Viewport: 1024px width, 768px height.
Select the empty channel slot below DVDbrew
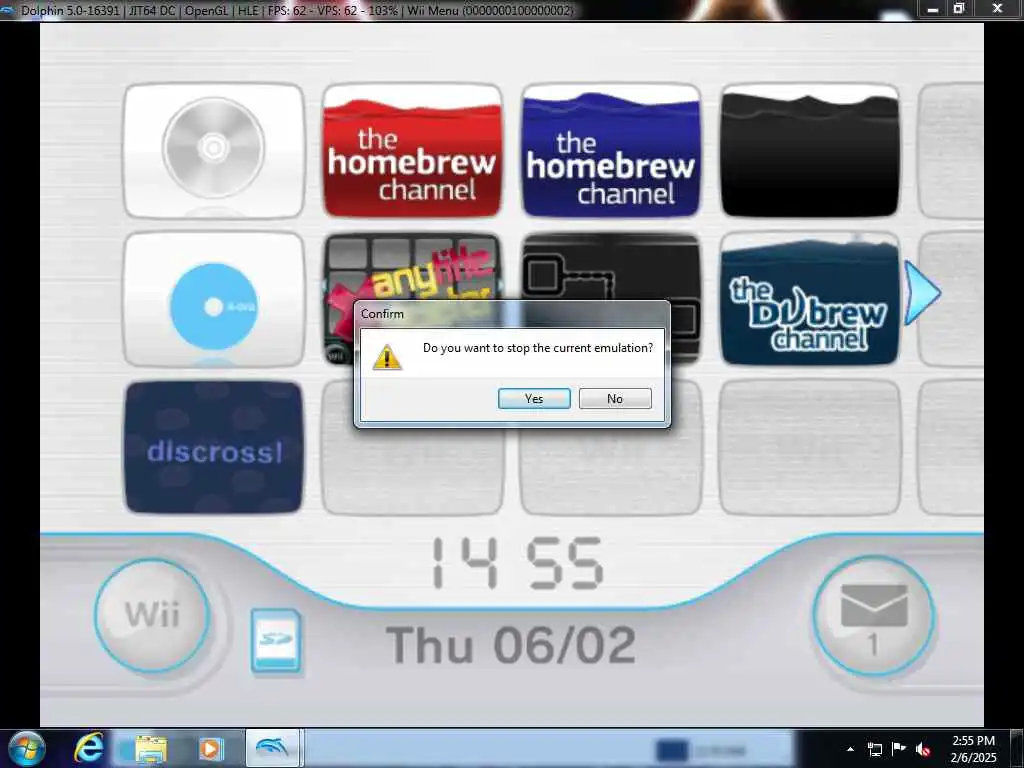(810, 448)
